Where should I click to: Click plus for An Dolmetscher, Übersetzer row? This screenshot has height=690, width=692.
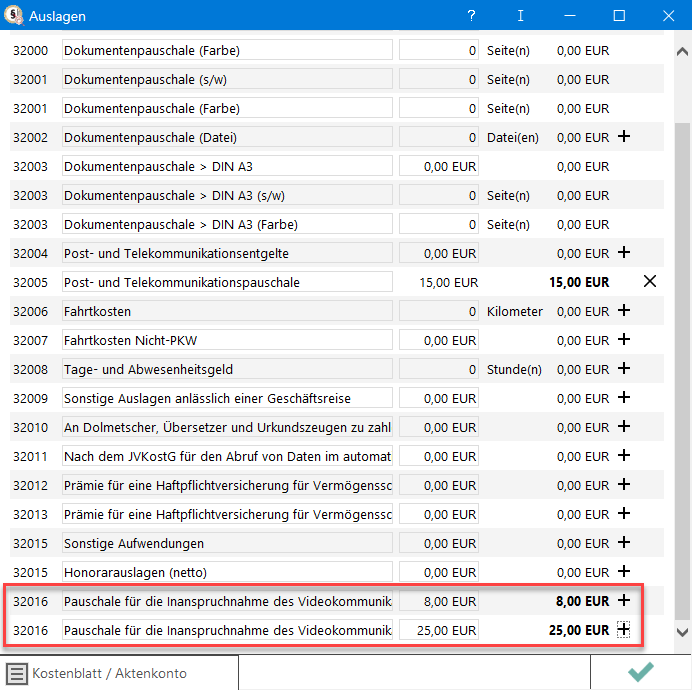coord(624,426)
